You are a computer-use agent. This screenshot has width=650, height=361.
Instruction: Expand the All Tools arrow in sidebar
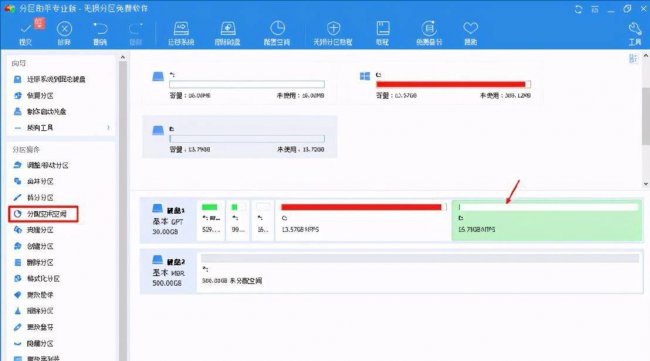pyautogui.click(x=108, y=128)
